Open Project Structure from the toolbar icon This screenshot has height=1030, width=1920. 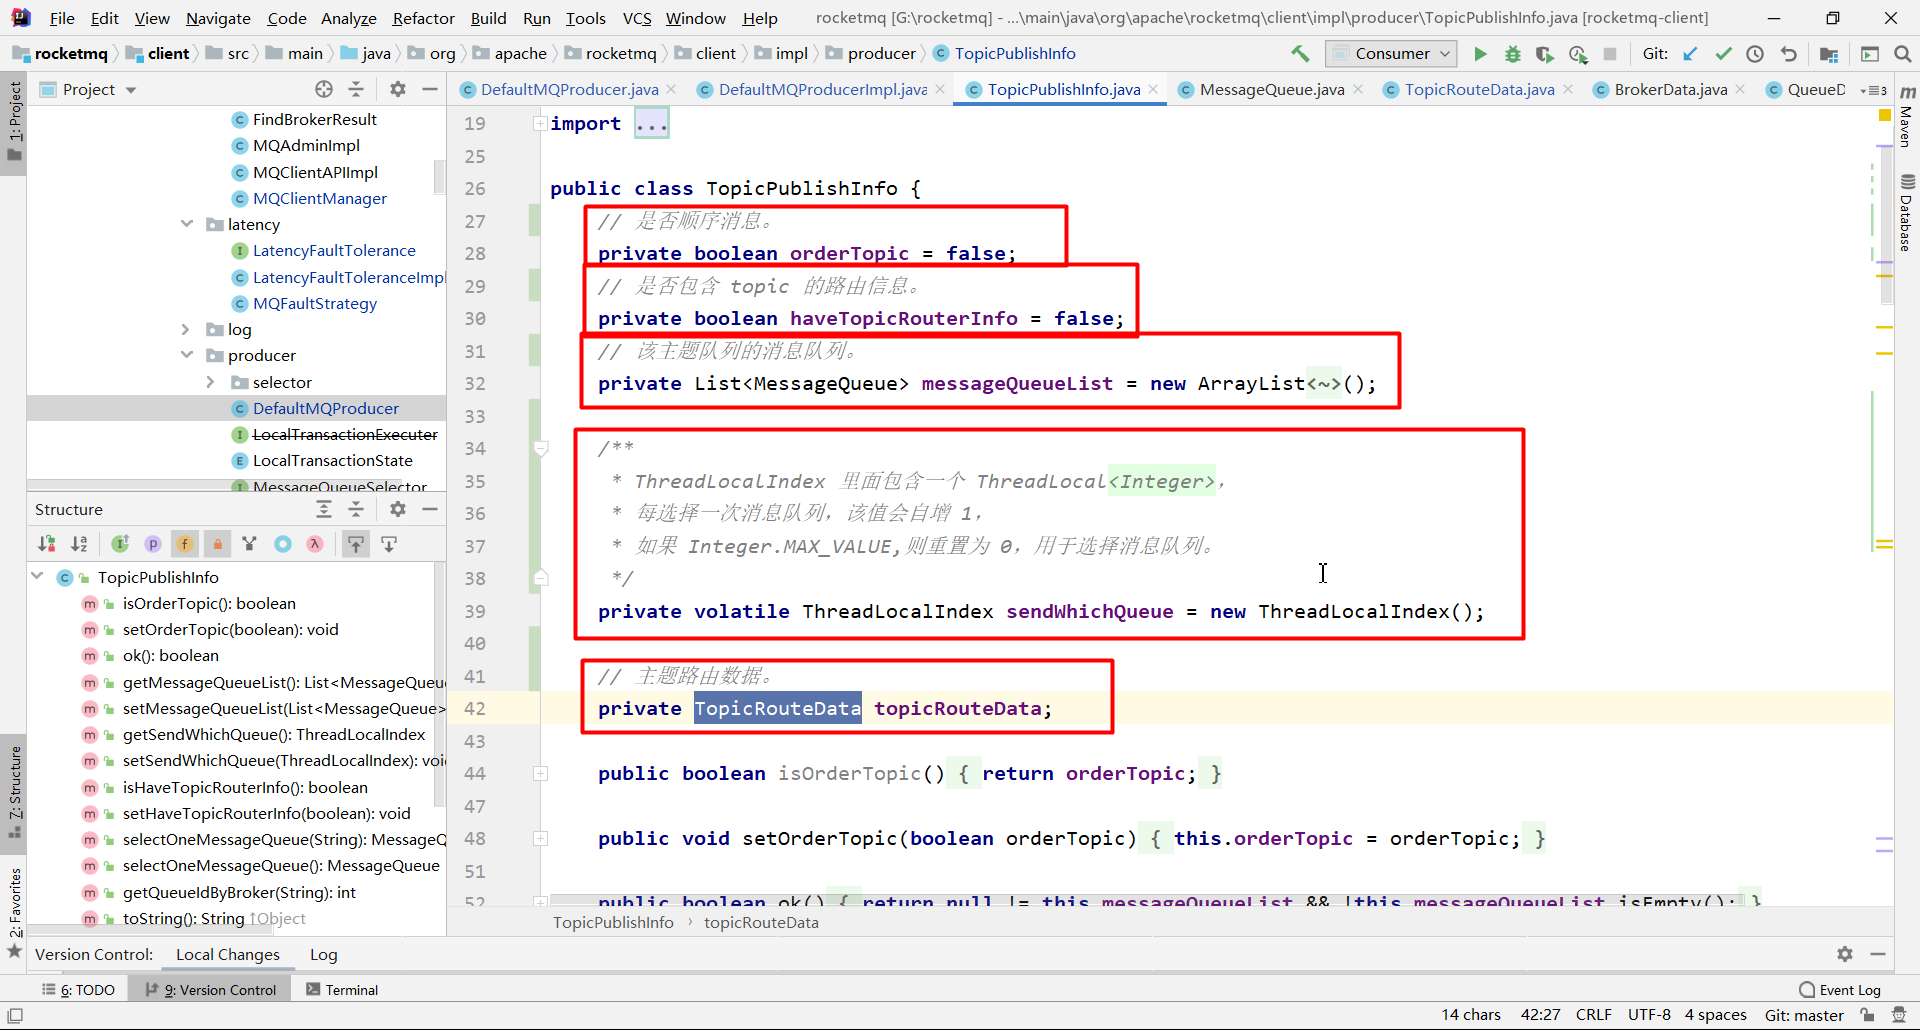click(1829, 54)
